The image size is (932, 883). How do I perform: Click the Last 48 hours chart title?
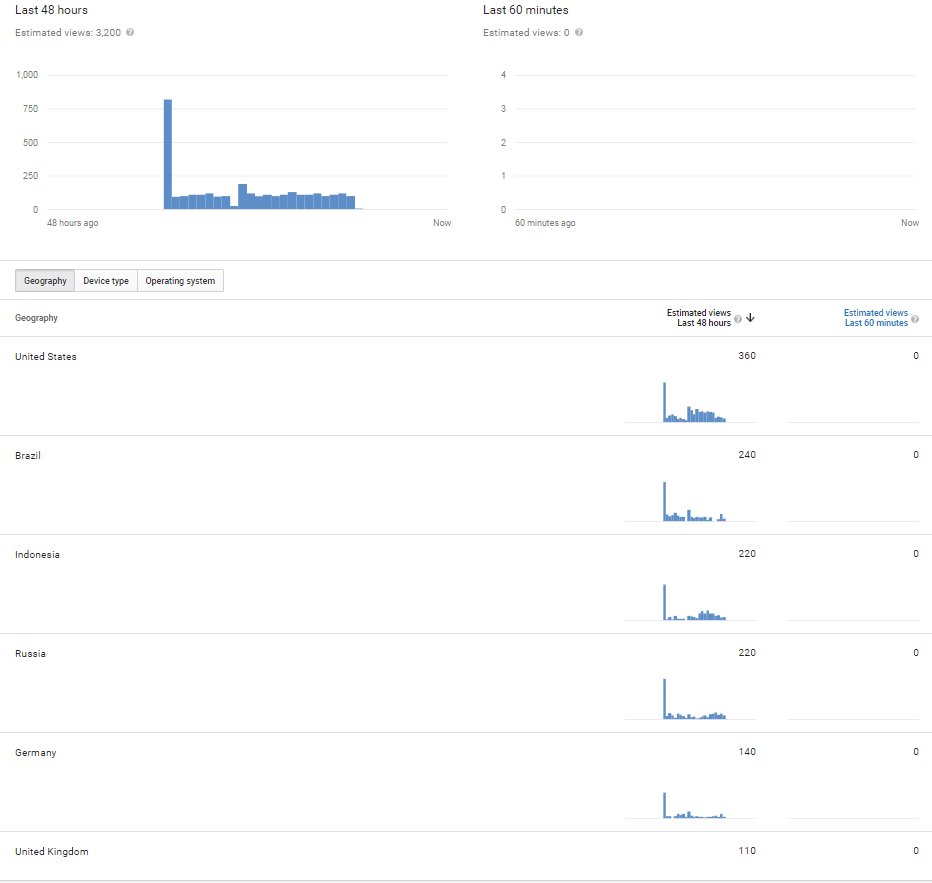[51, 10]
